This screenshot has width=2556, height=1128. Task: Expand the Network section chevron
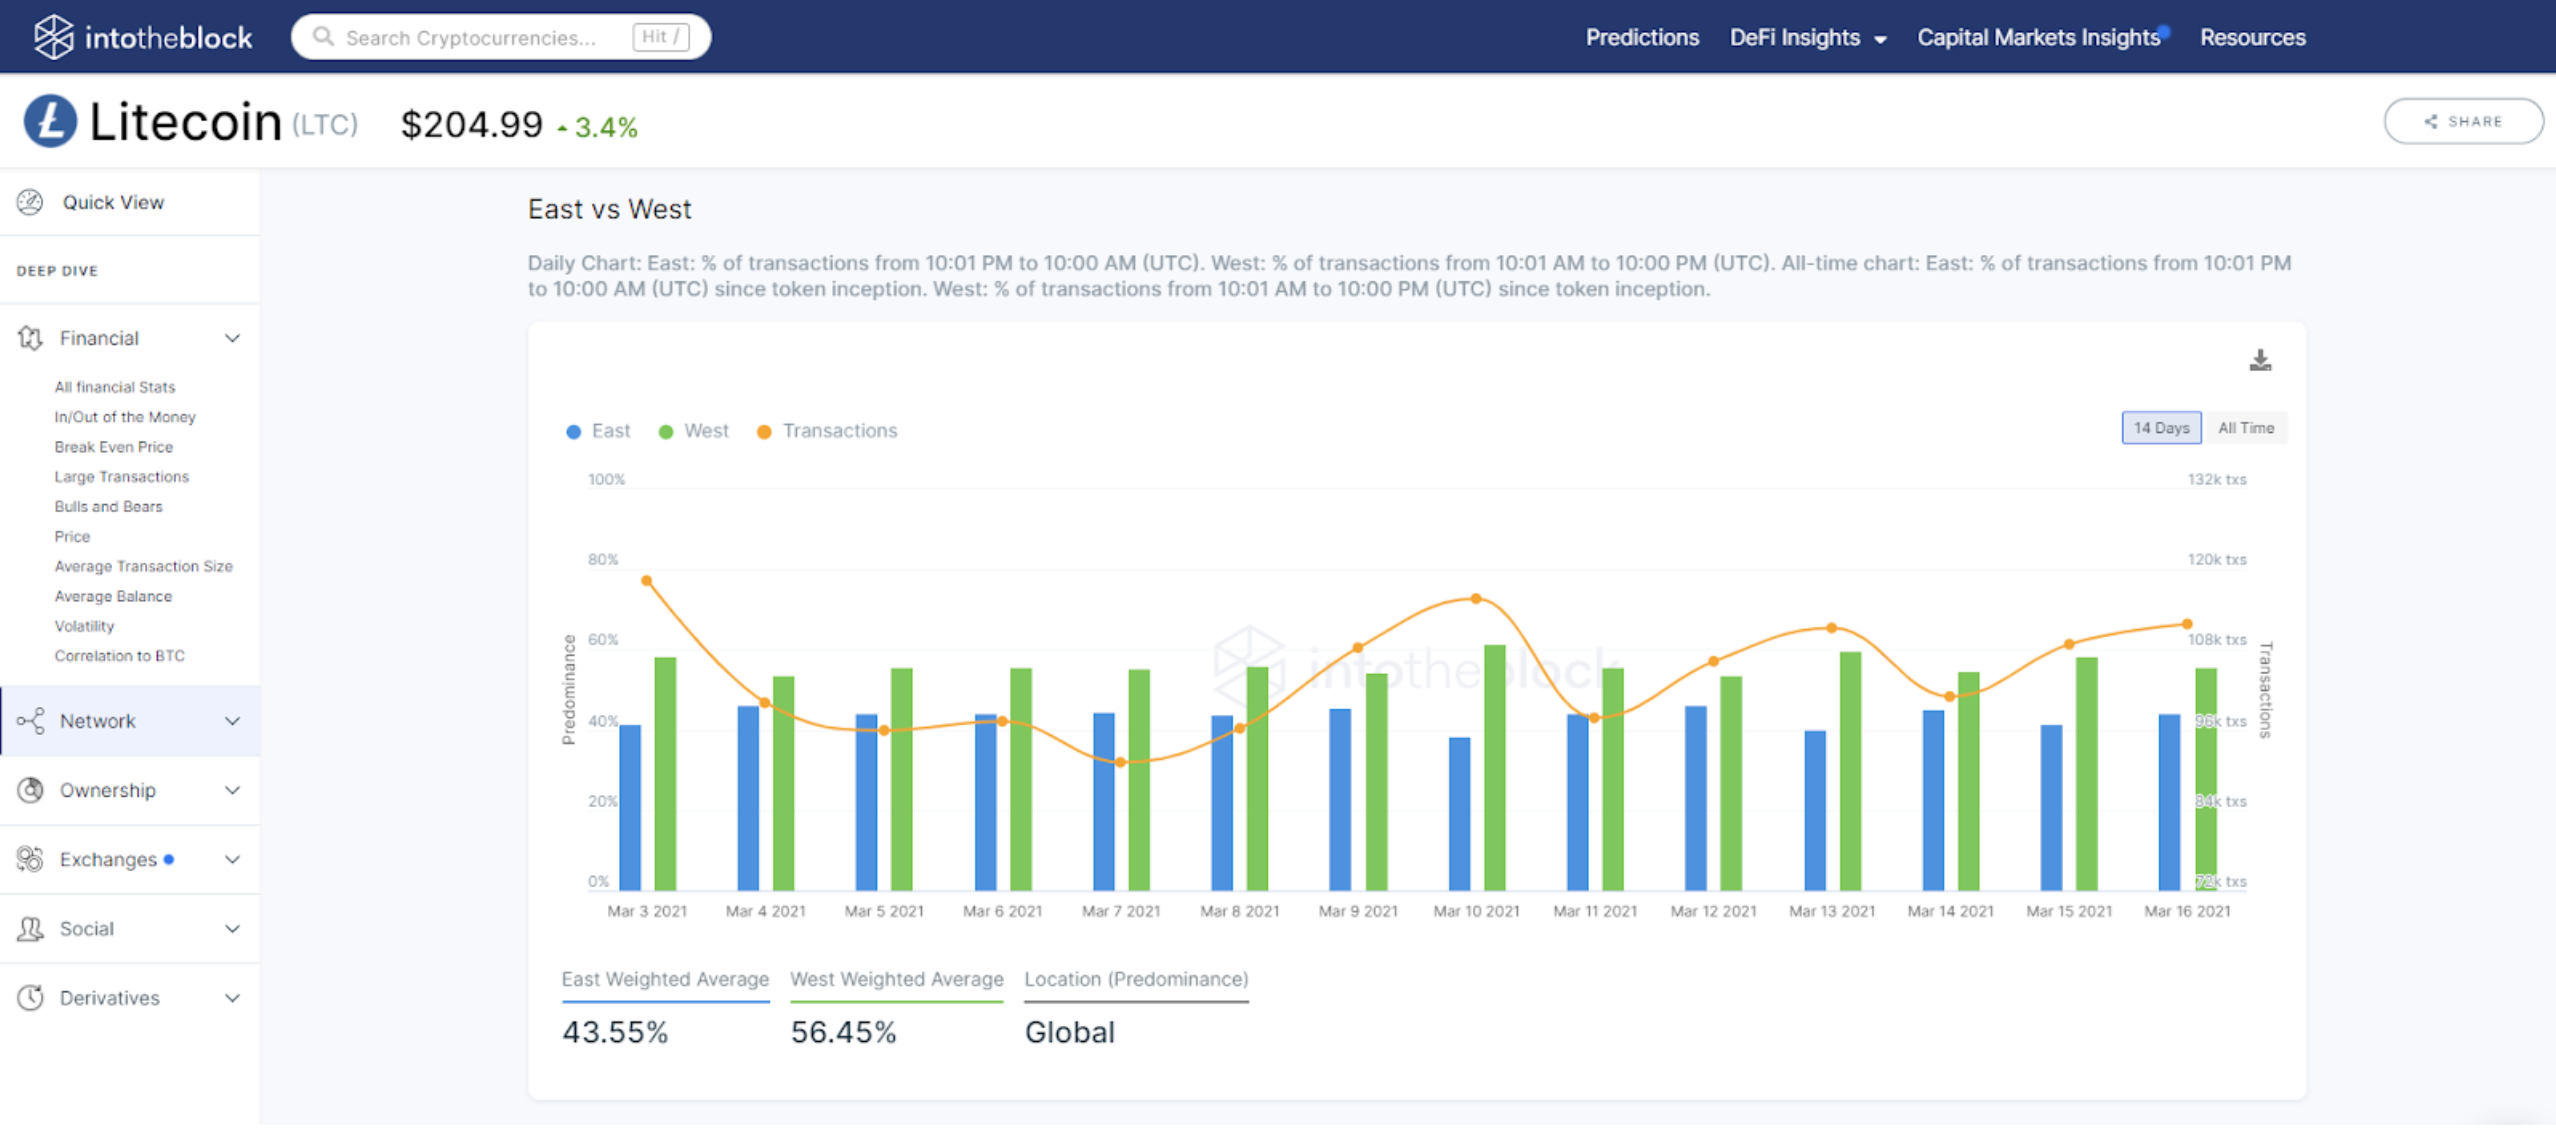coord(232,721)
